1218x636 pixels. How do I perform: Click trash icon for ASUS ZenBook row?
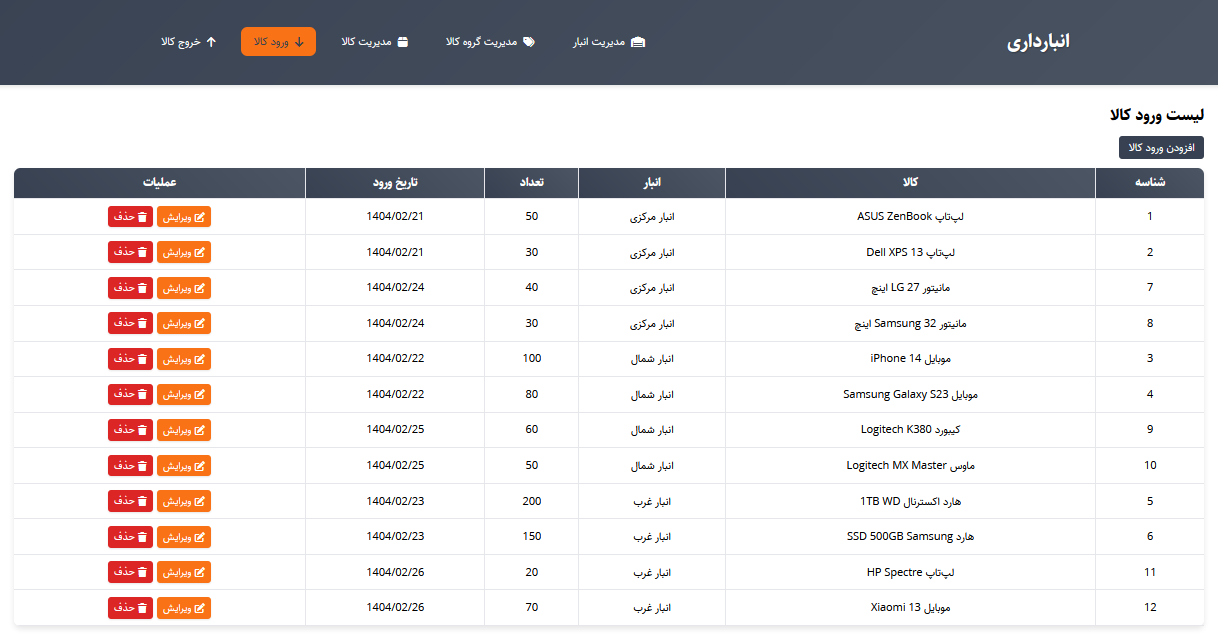pos(143,217)
